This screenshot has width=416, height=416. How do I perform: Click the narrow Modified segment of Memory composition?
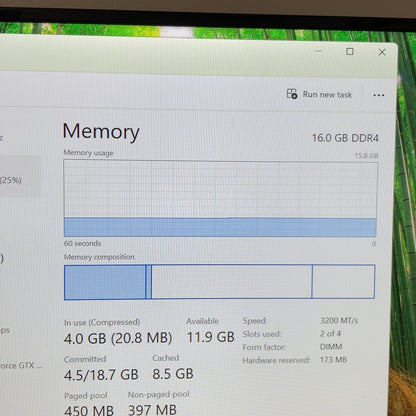point(149,282)
